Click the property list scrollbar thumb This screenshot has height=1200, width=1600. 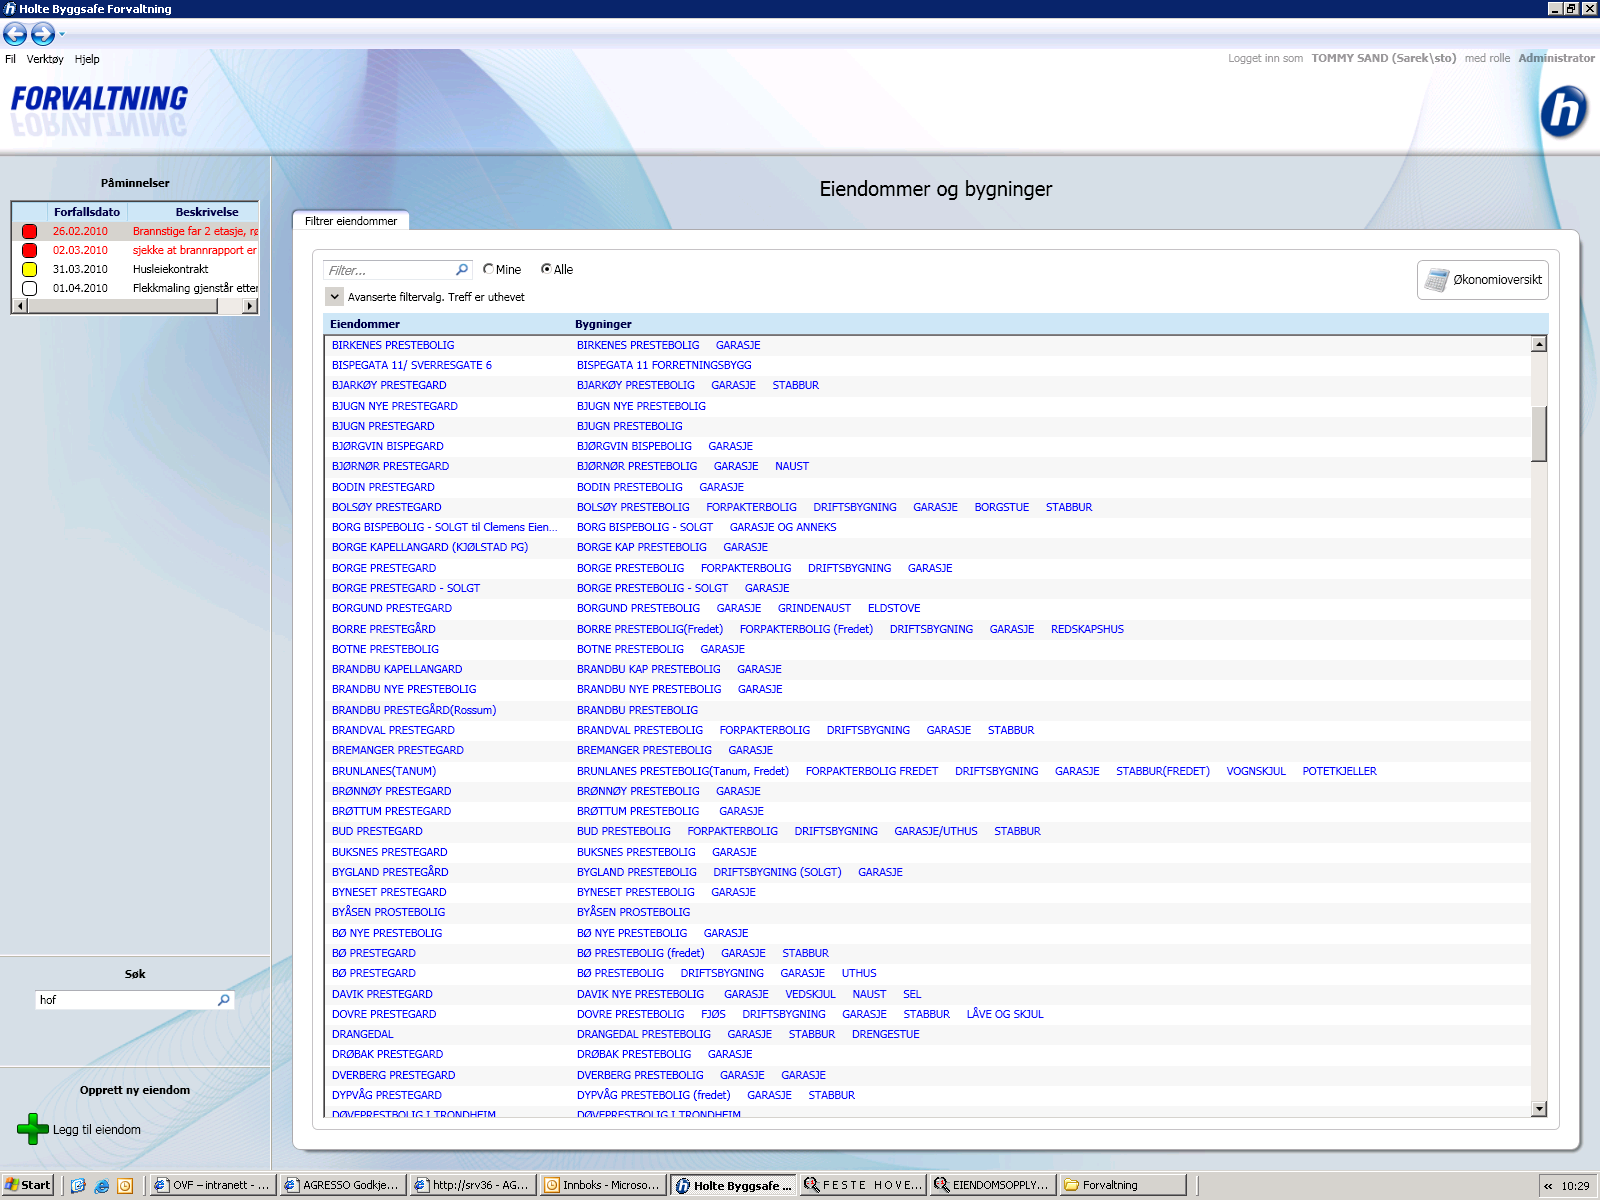tap(1539, 433)
